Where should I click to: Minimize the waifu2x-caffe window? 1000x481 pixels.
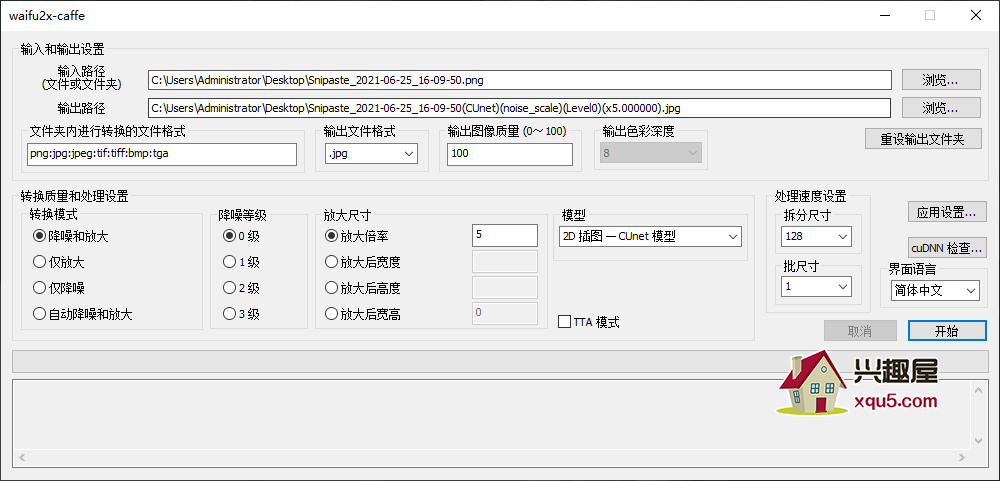tap(884, 16)
